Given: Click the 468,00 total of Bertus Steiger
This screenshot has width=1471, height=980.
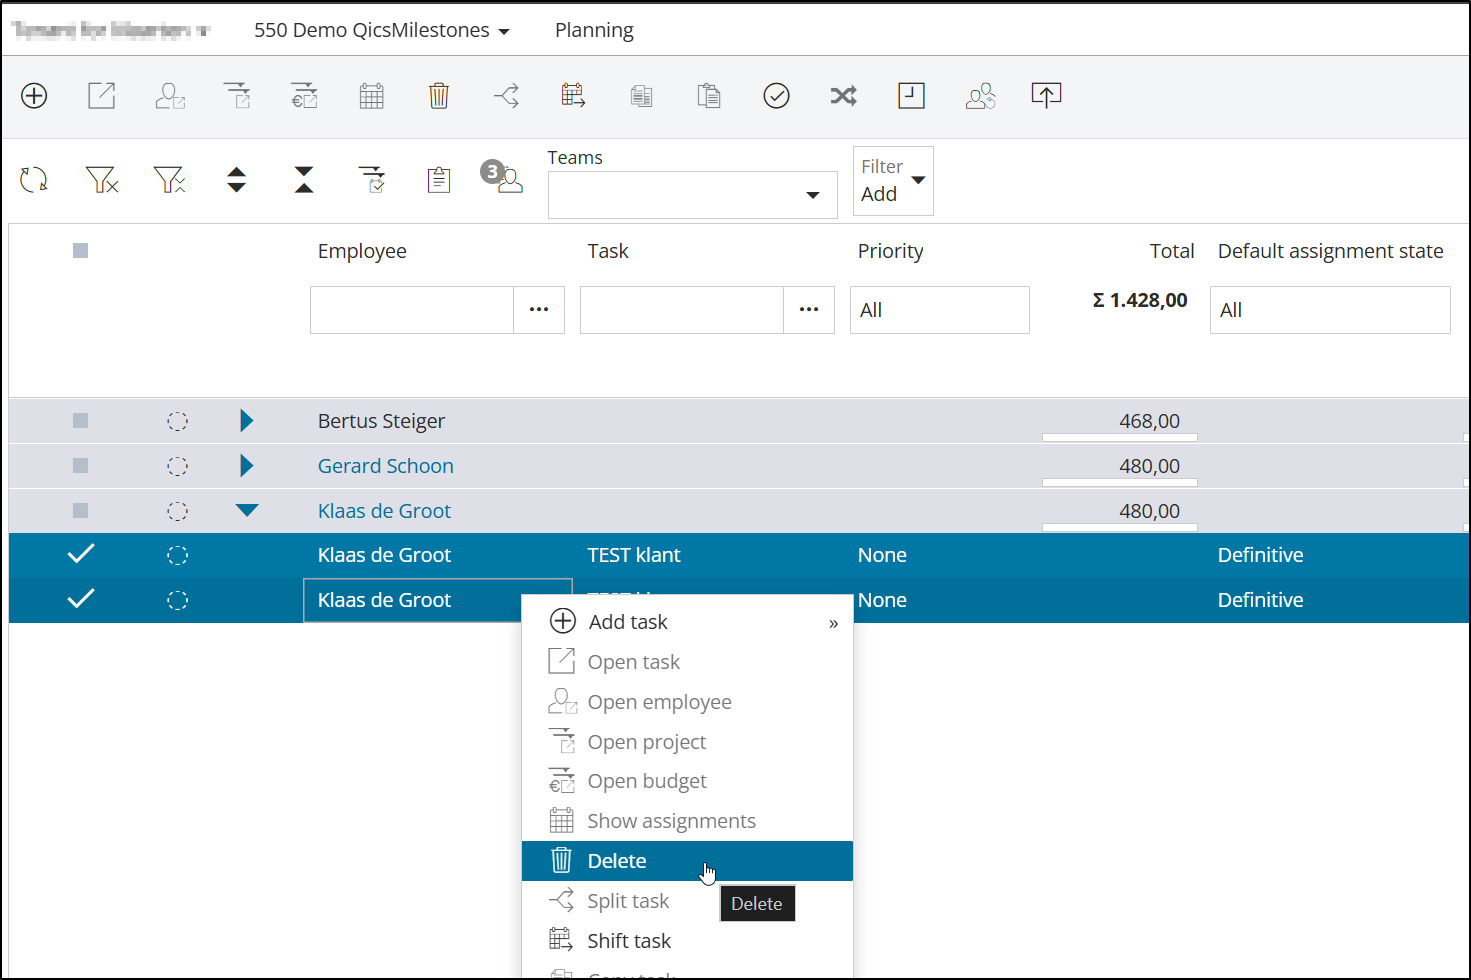Looking at the screenshot, I should click(1149, 421).
